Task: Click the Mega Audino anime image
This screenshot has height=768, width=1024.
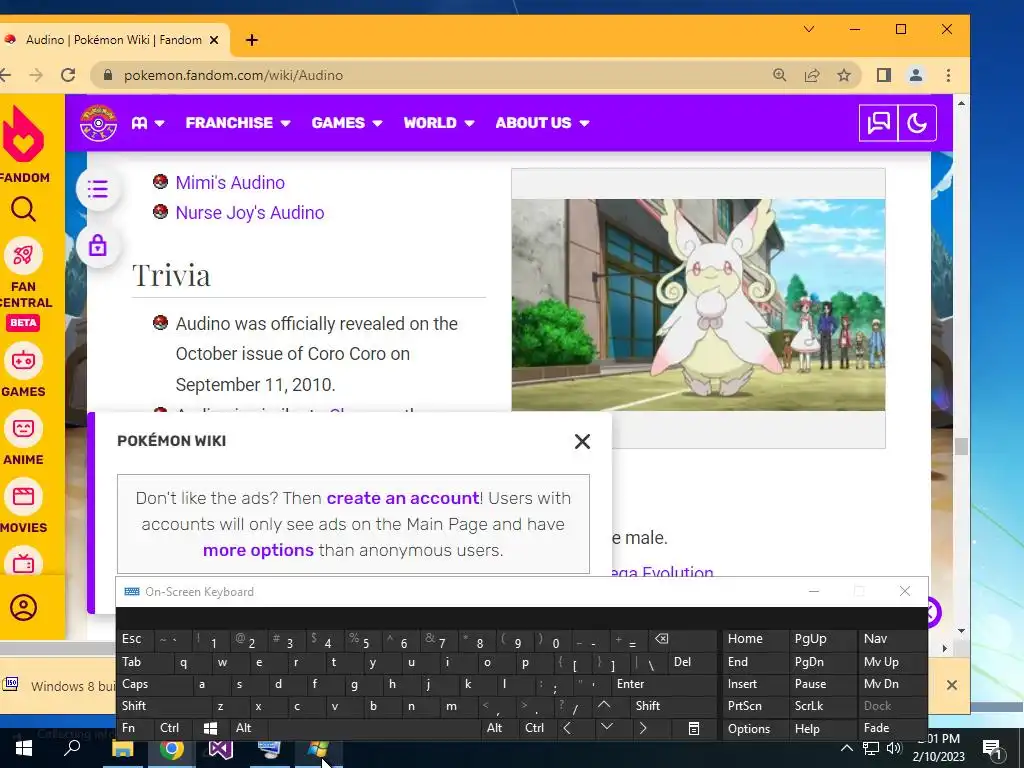Action: click(x=698, y=304)
